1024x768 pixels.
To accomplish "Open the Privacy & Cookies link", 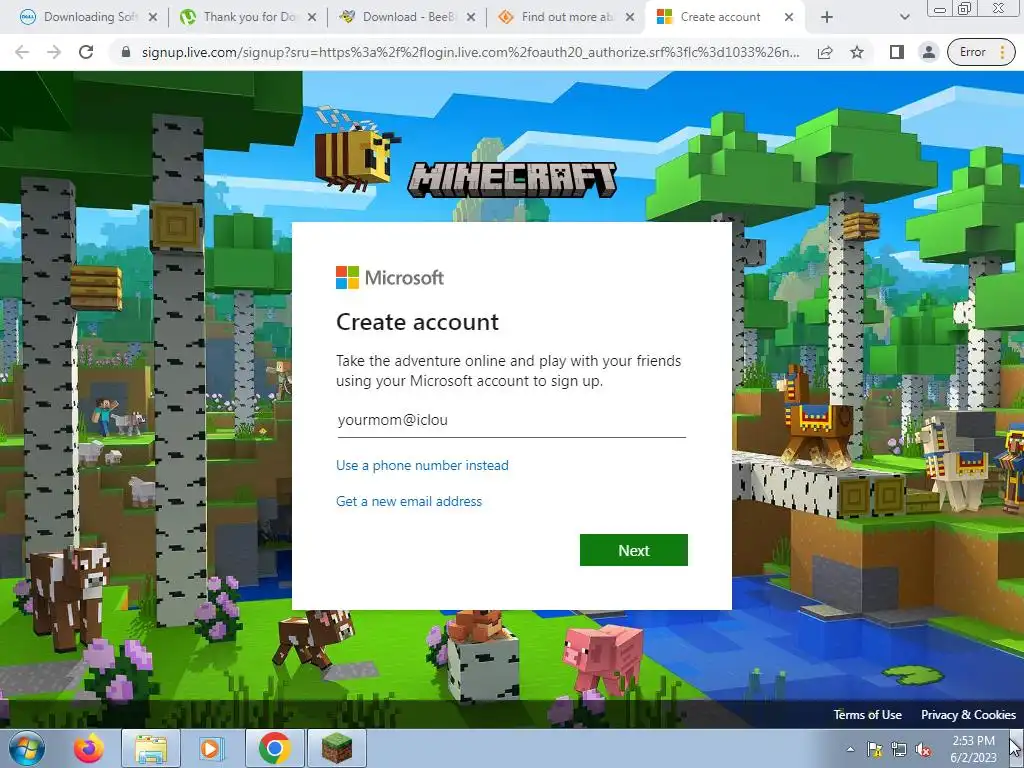I will [968, 714].
